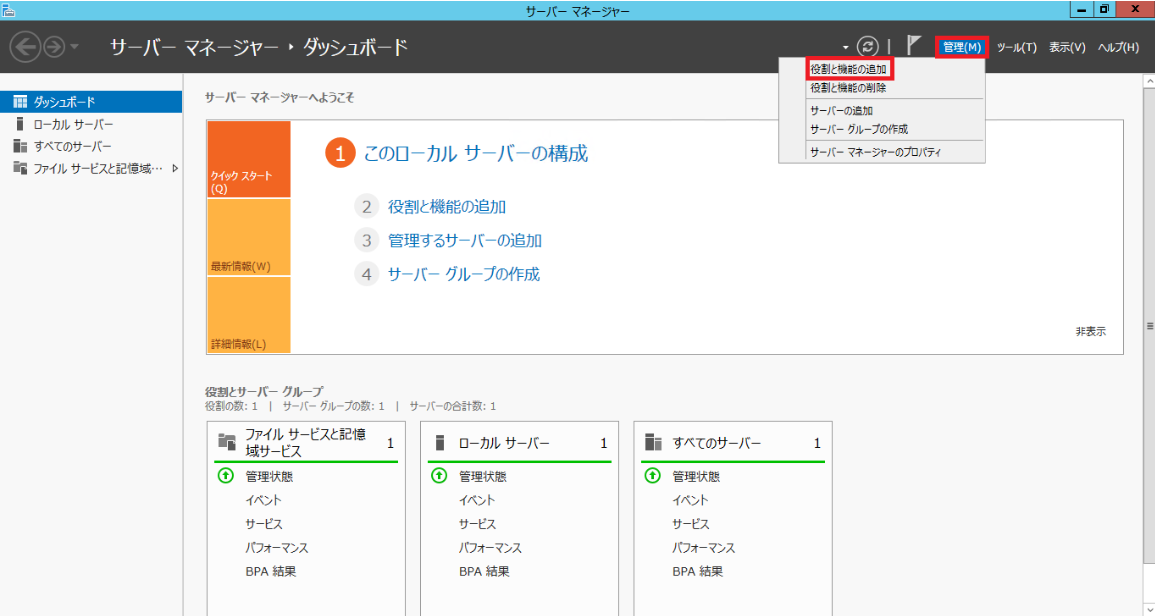Click the forward navigation arrow icon
1155x616 pixels.
pos(53,47)
